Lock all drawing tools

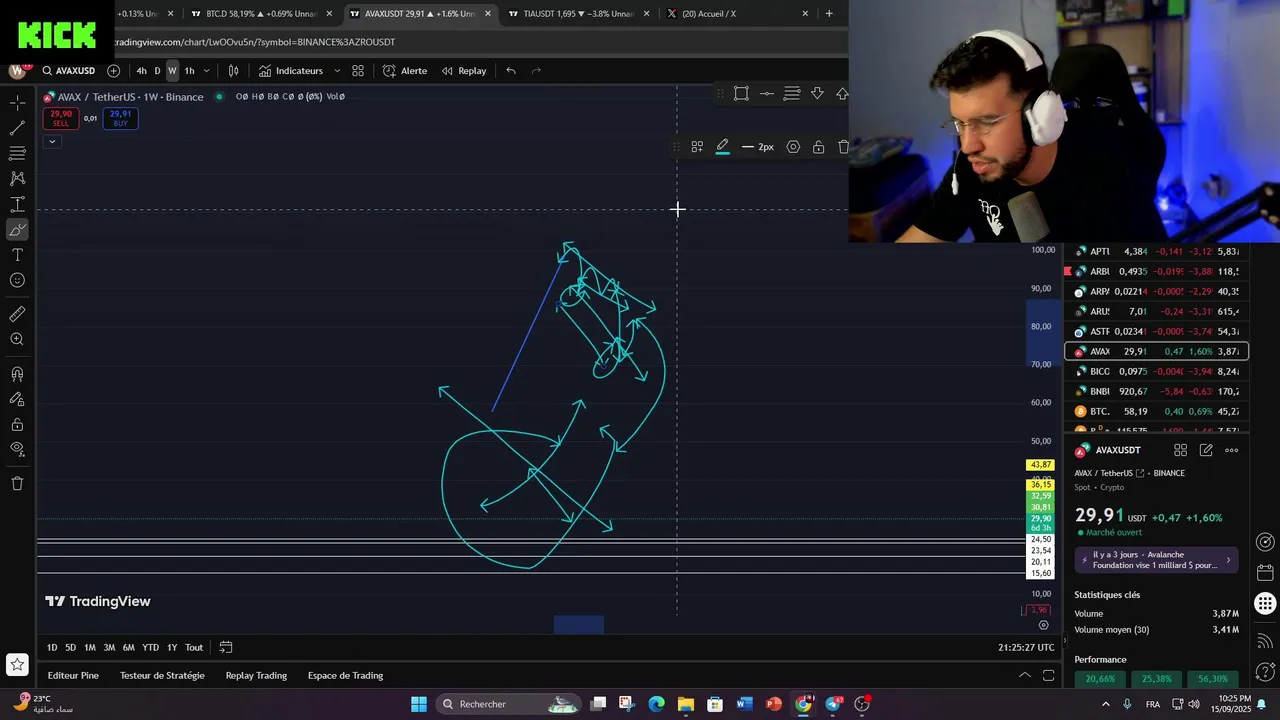click(x=17, y=424)
